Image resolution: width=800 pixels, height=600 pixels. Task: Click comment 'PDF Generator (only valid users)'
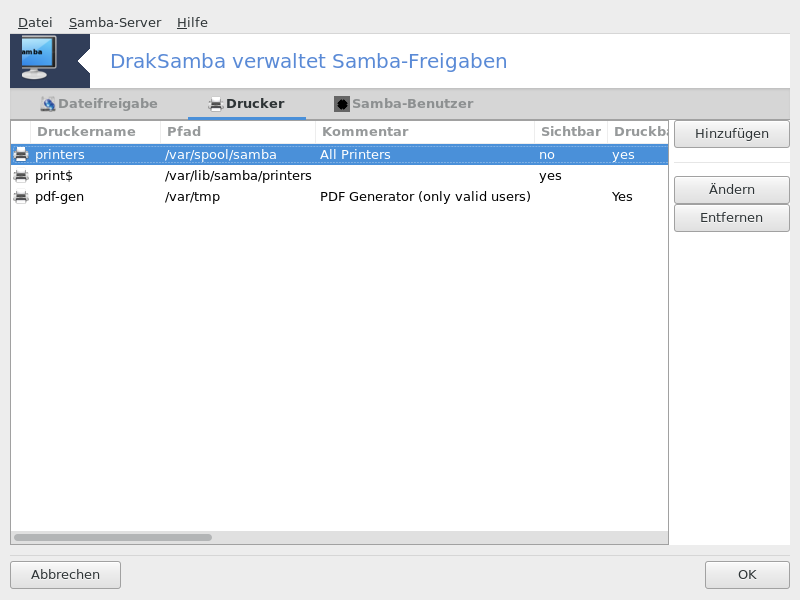click(x=426, y=197)
